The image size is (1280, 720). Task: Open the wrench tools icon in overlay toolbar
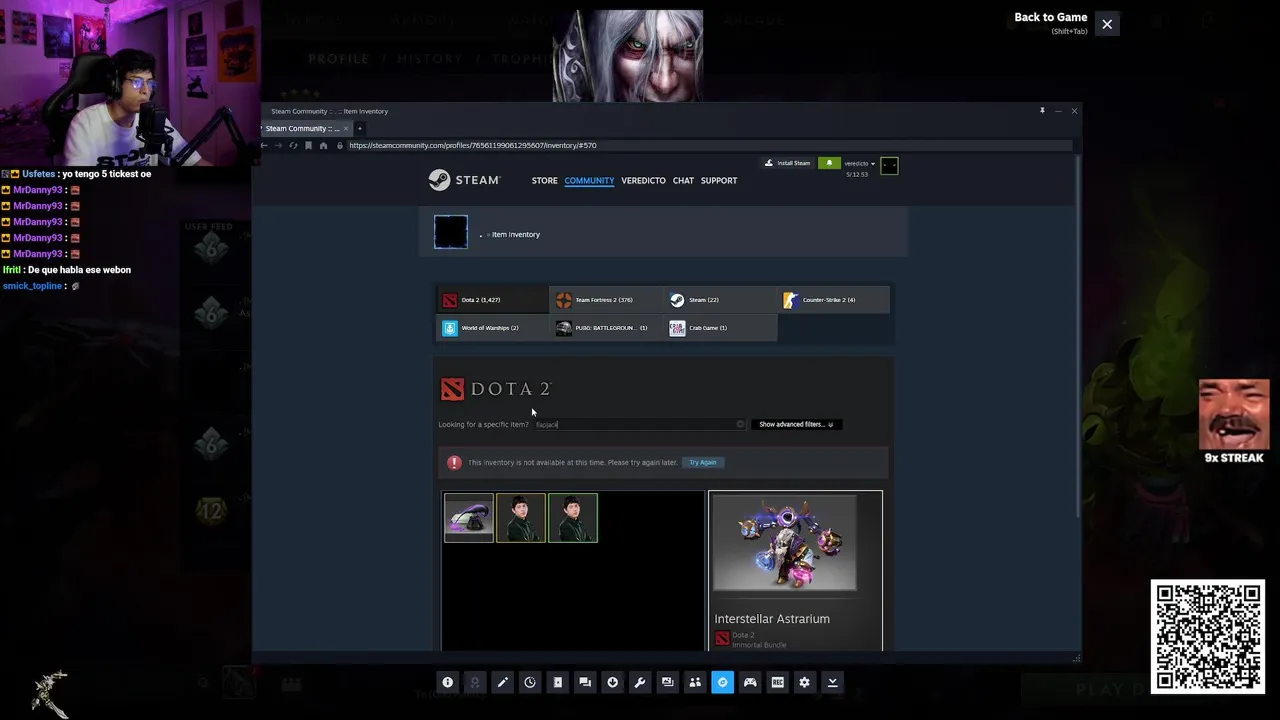(640, 682)
